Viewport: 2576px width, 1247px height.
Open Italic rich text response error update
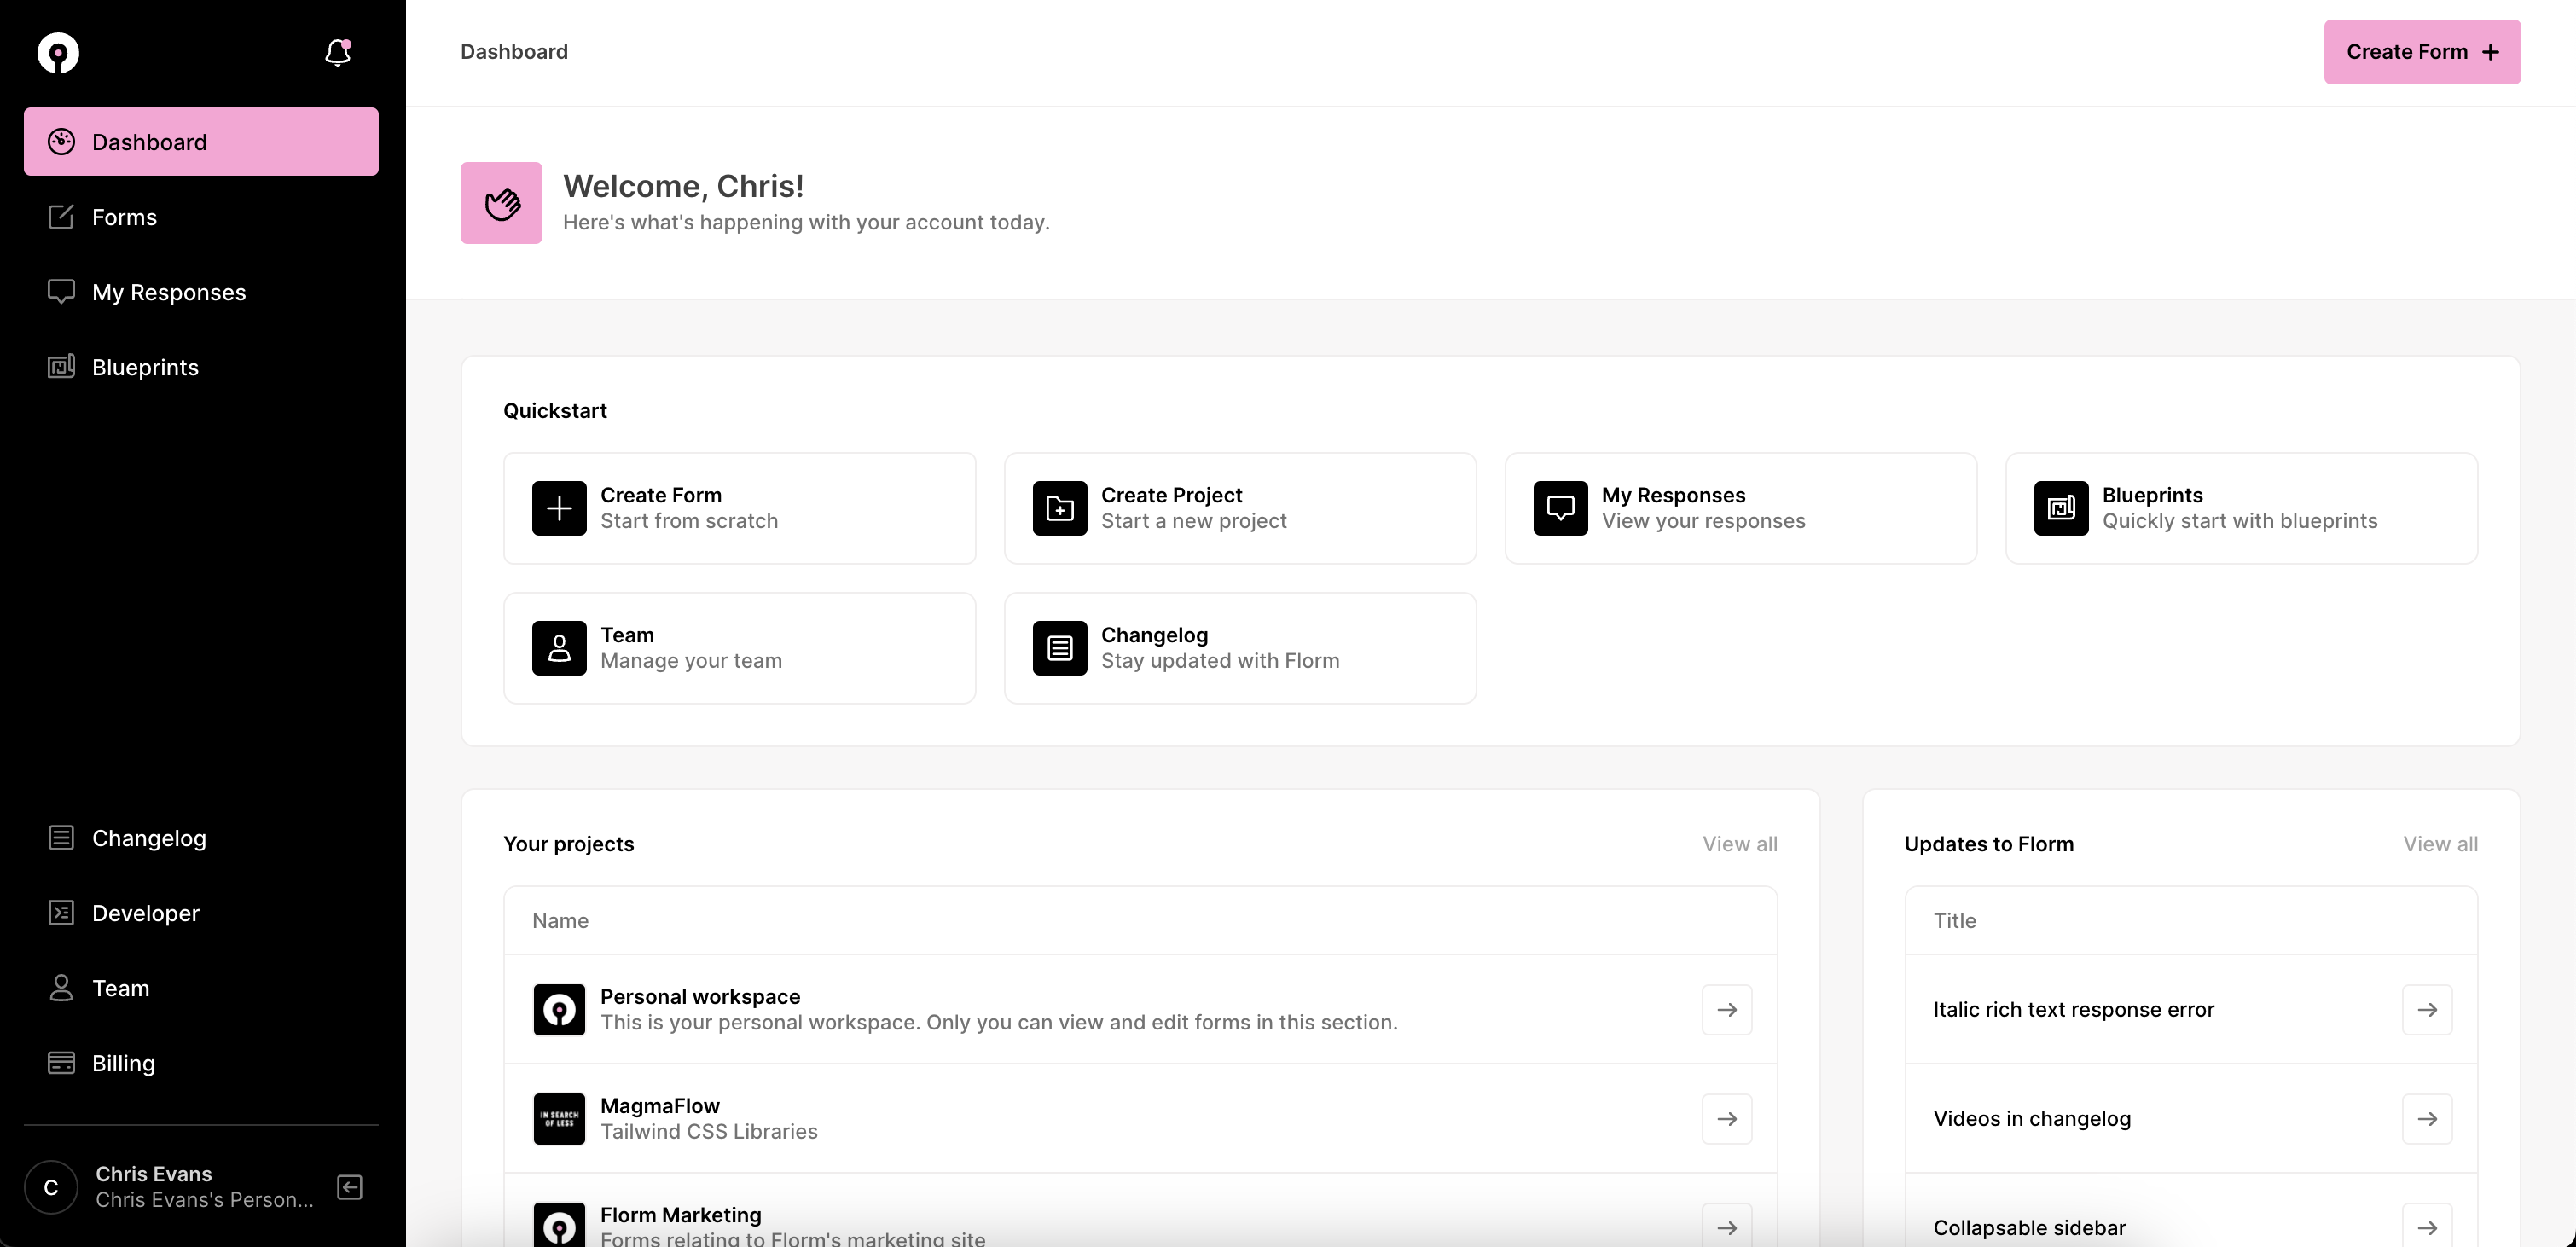(2426, 1009)
